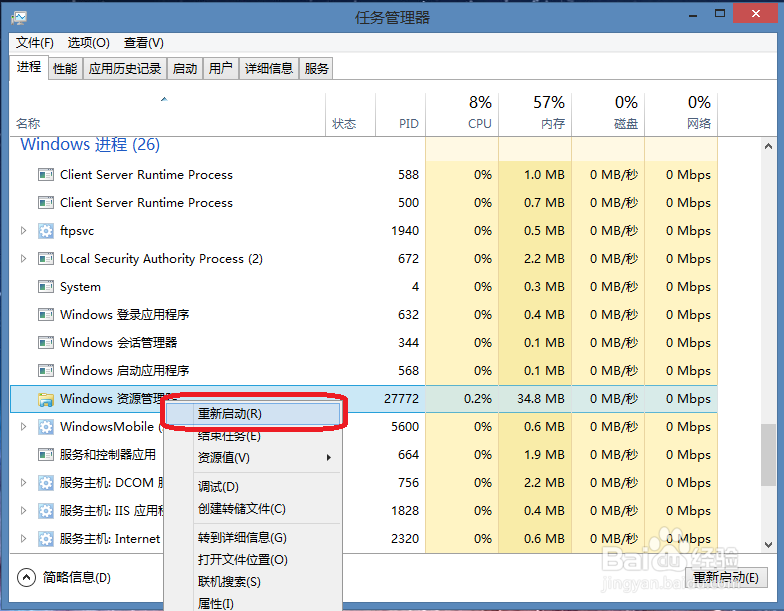Click the System process icon
The width and height of the screenshot is (784, 611).
[46, 286]
